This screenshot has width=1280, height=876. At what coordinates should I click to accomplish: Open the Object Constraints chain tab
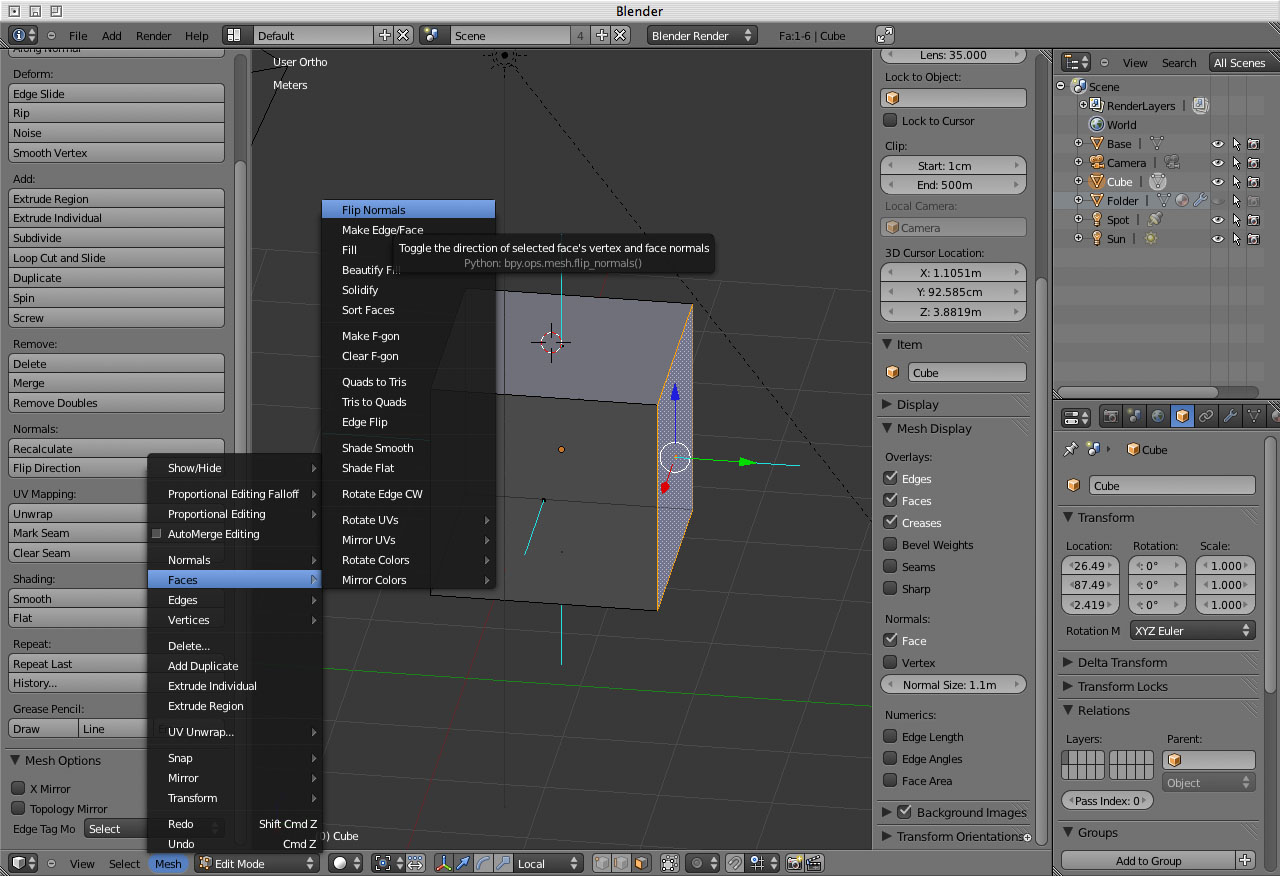(x=1206, y=416)
